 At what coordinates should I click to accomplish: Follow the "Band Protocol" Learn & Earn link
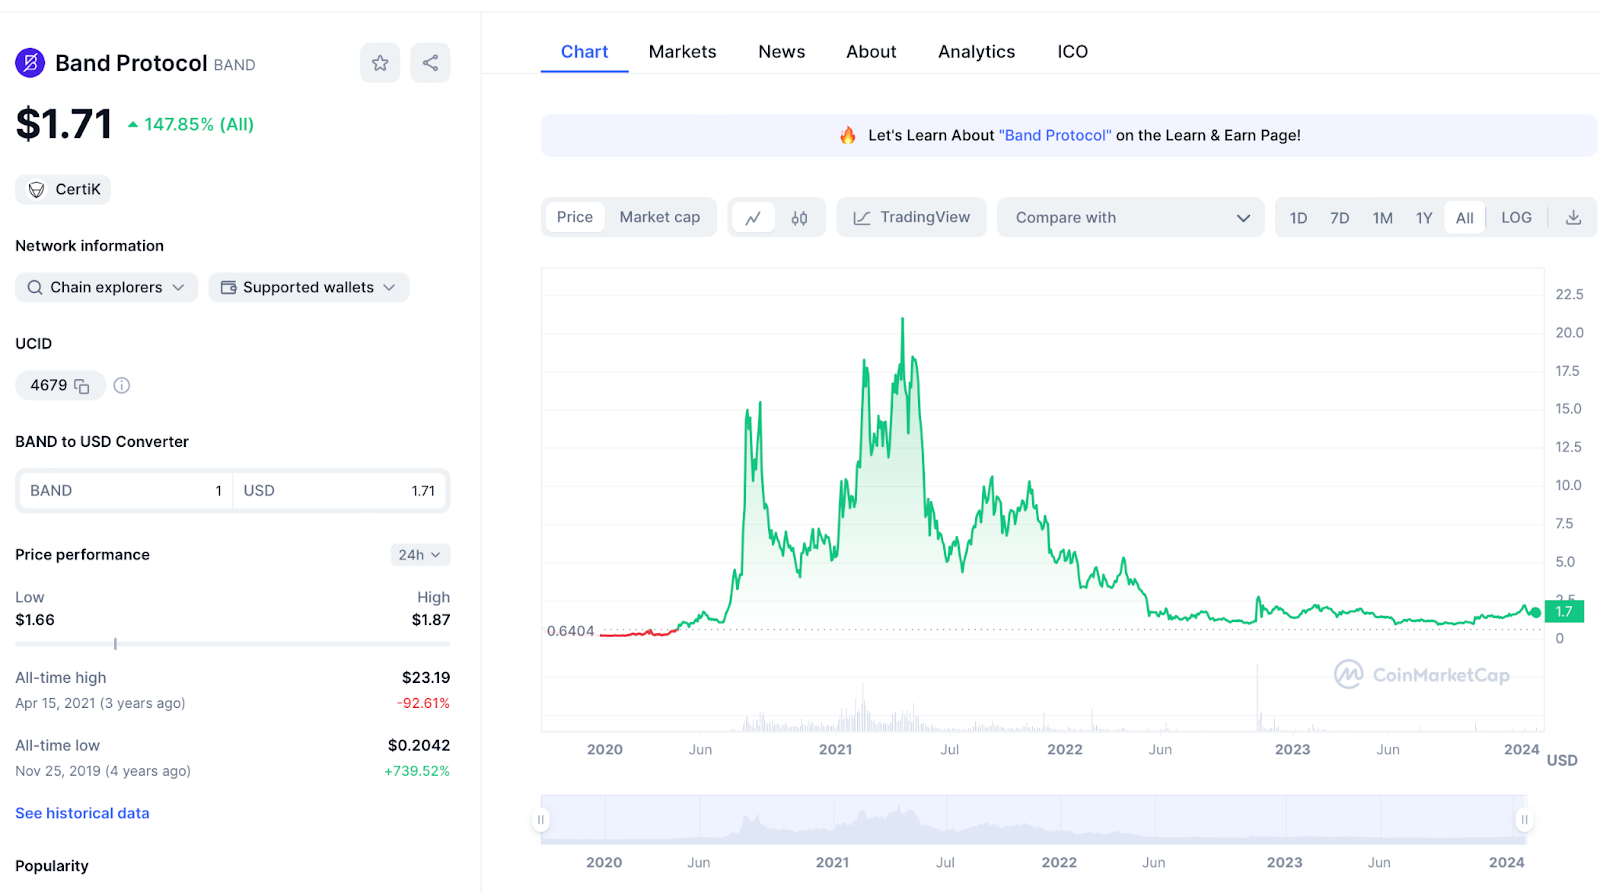click(x=1055, y=135)
